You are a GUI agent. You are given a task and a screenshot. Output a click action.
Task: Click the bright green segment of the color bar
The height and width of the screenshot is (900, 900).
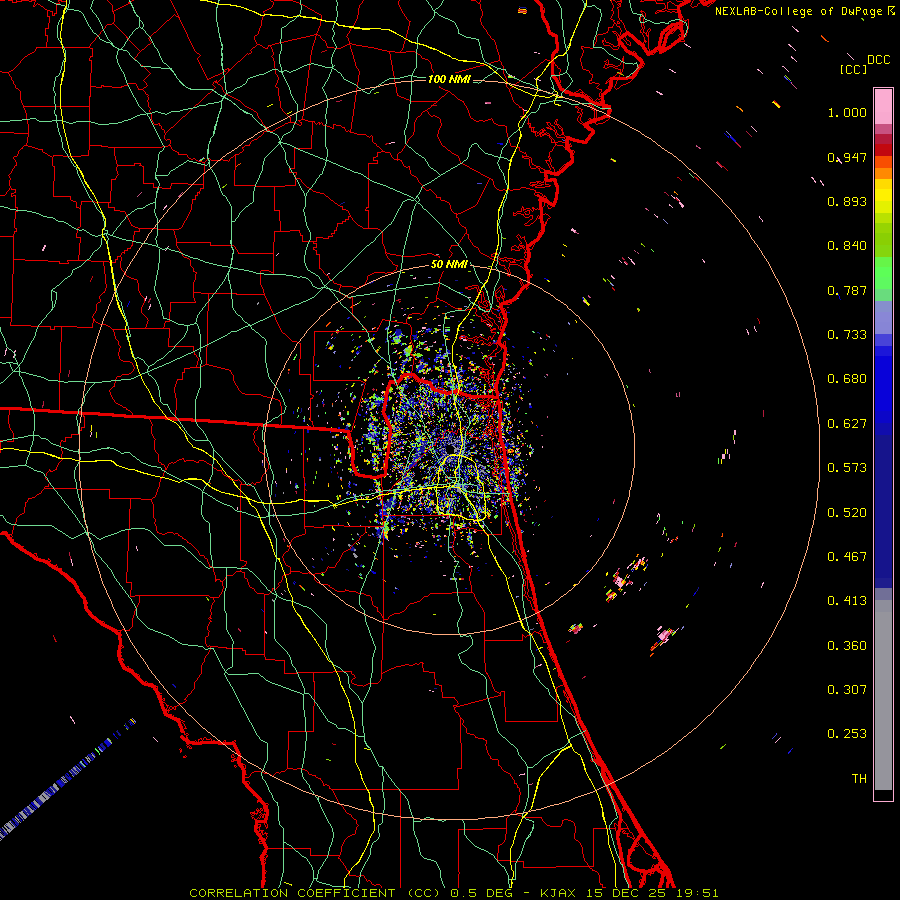[883, 273]
